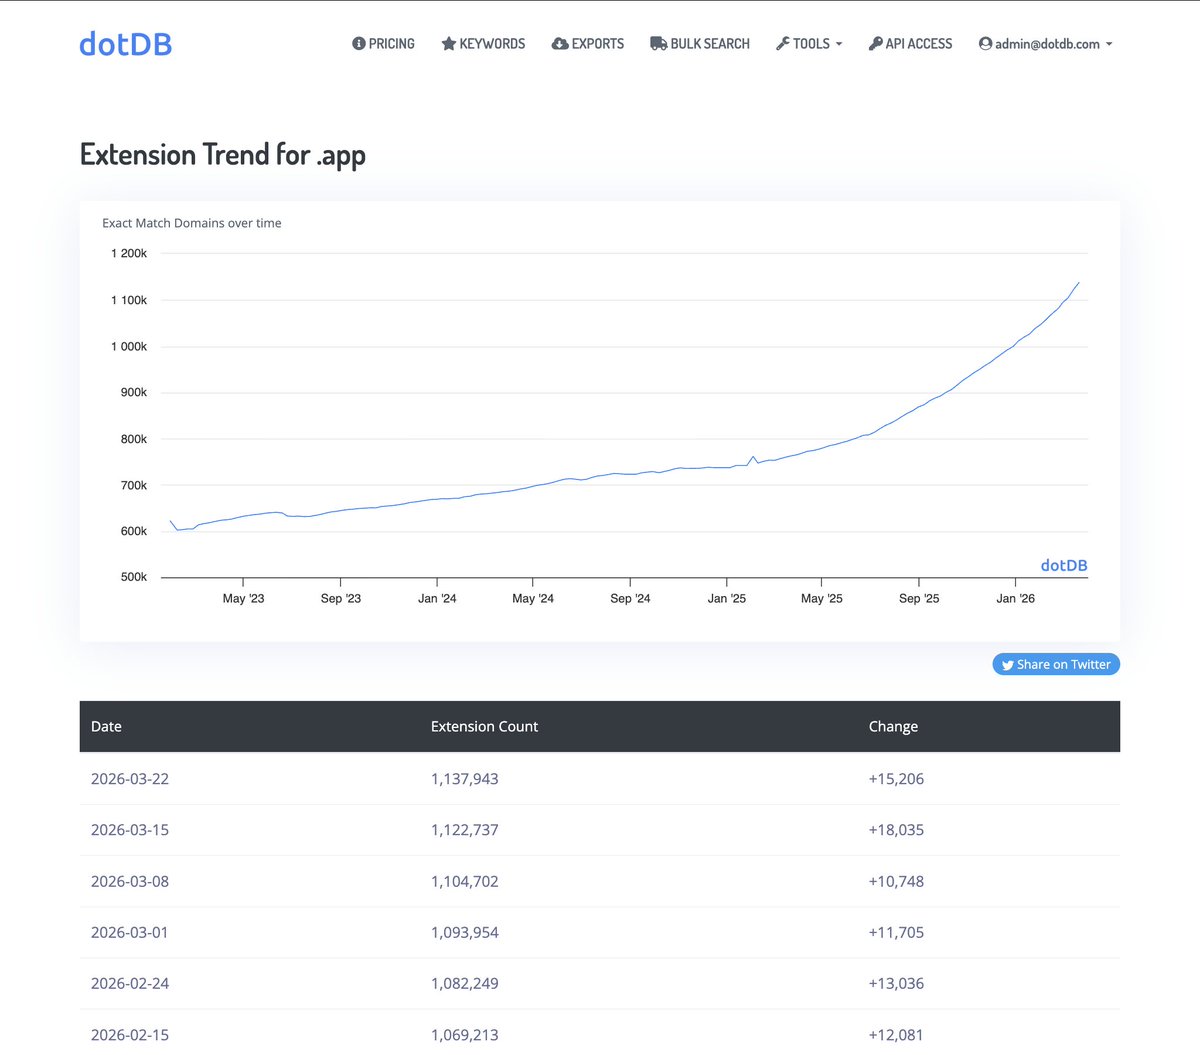
Task: Select the date 2026-03-08 cell
Action: [130, 881]
